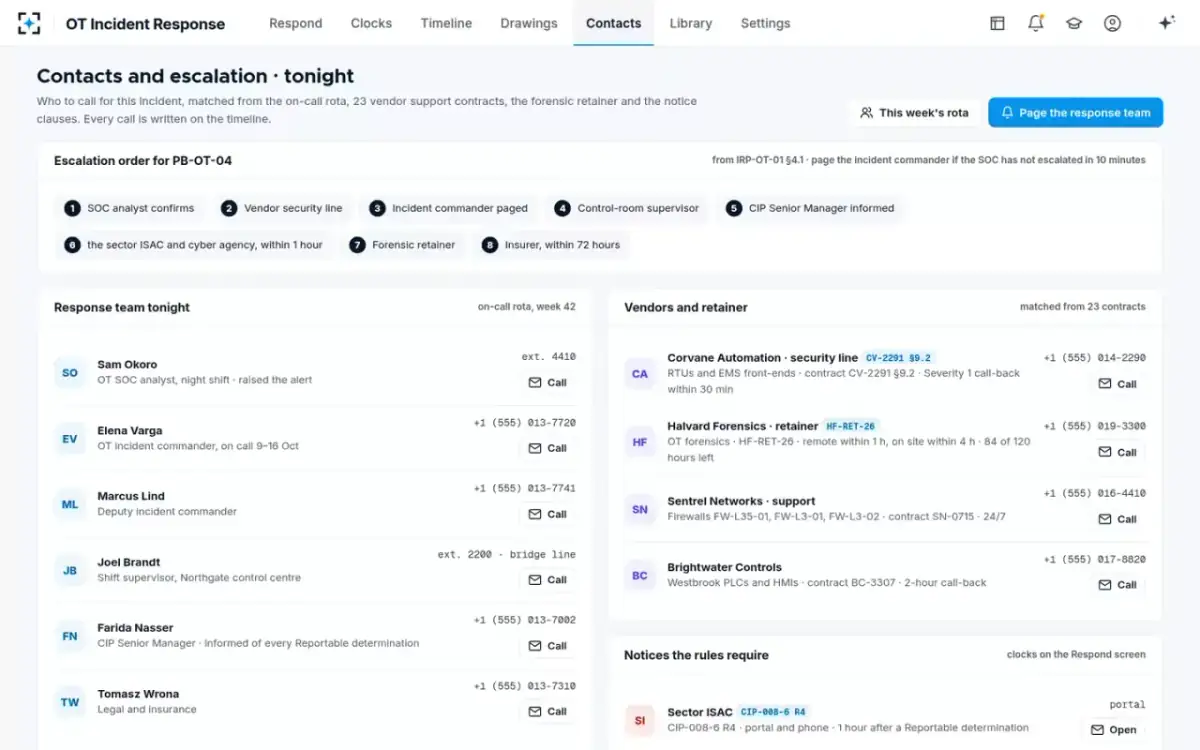Select step 4 Control-room supervisor
Viewport: 1200px width, 750px height.
(627, 208)
